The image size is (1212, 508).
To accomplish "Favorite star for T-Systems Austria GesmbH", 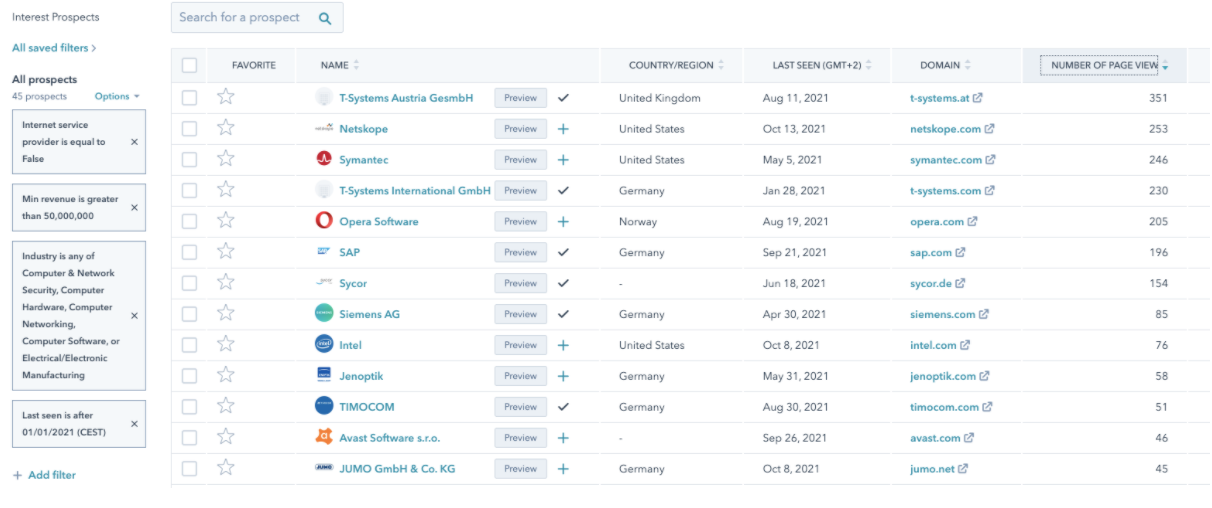I will [x=226, y=97].
